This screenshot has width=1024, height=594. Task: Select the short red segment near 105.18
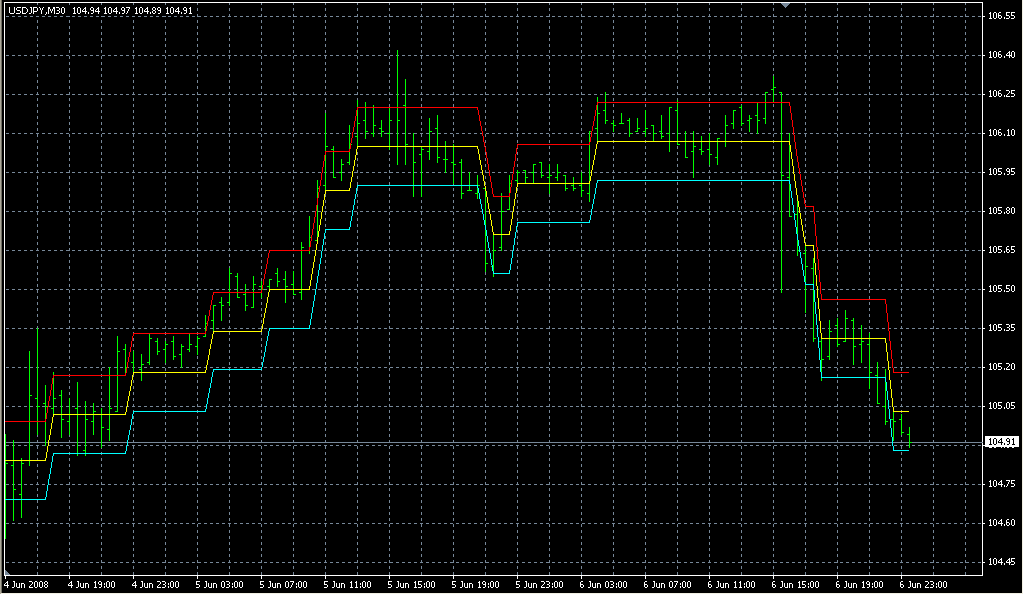[900, 372]
